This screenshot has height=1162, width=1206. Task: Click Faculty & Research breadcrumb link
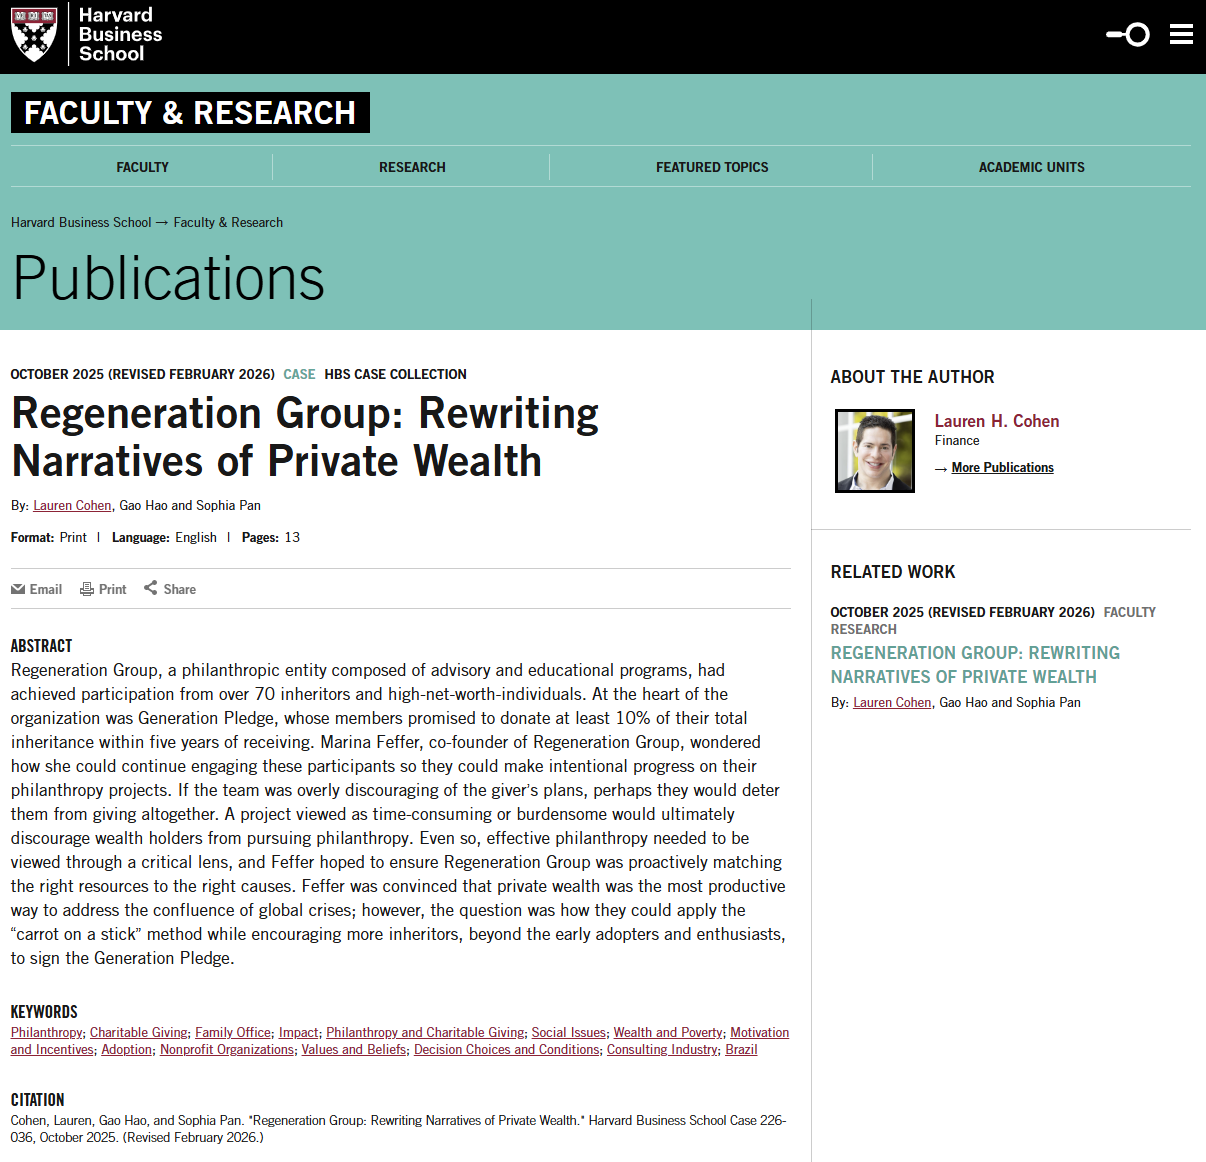coord(228,223)
